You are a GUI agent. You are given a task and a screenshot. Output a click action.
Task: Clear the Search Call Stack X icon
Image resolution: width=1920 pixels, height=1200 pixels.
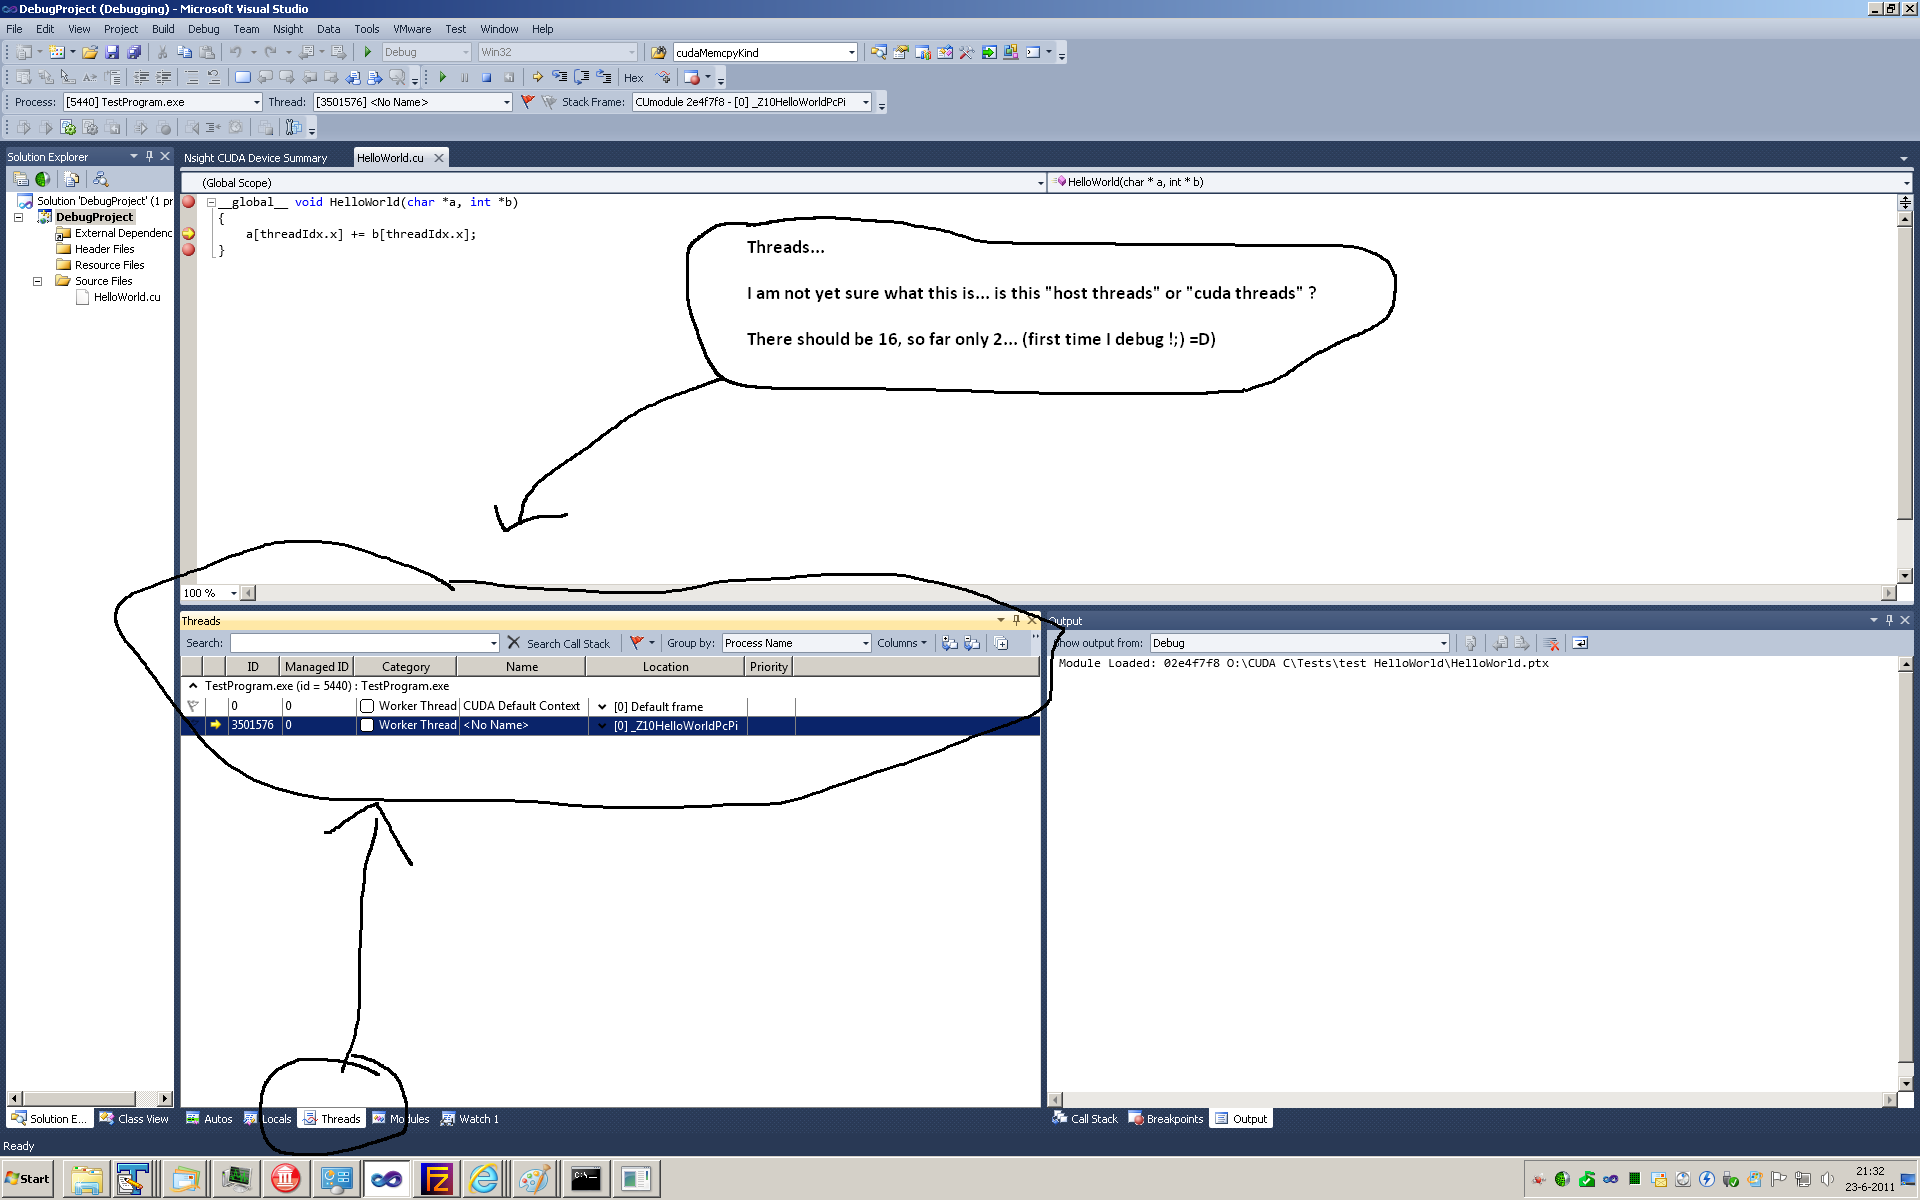pyautogui.click(x=514, y=643)
